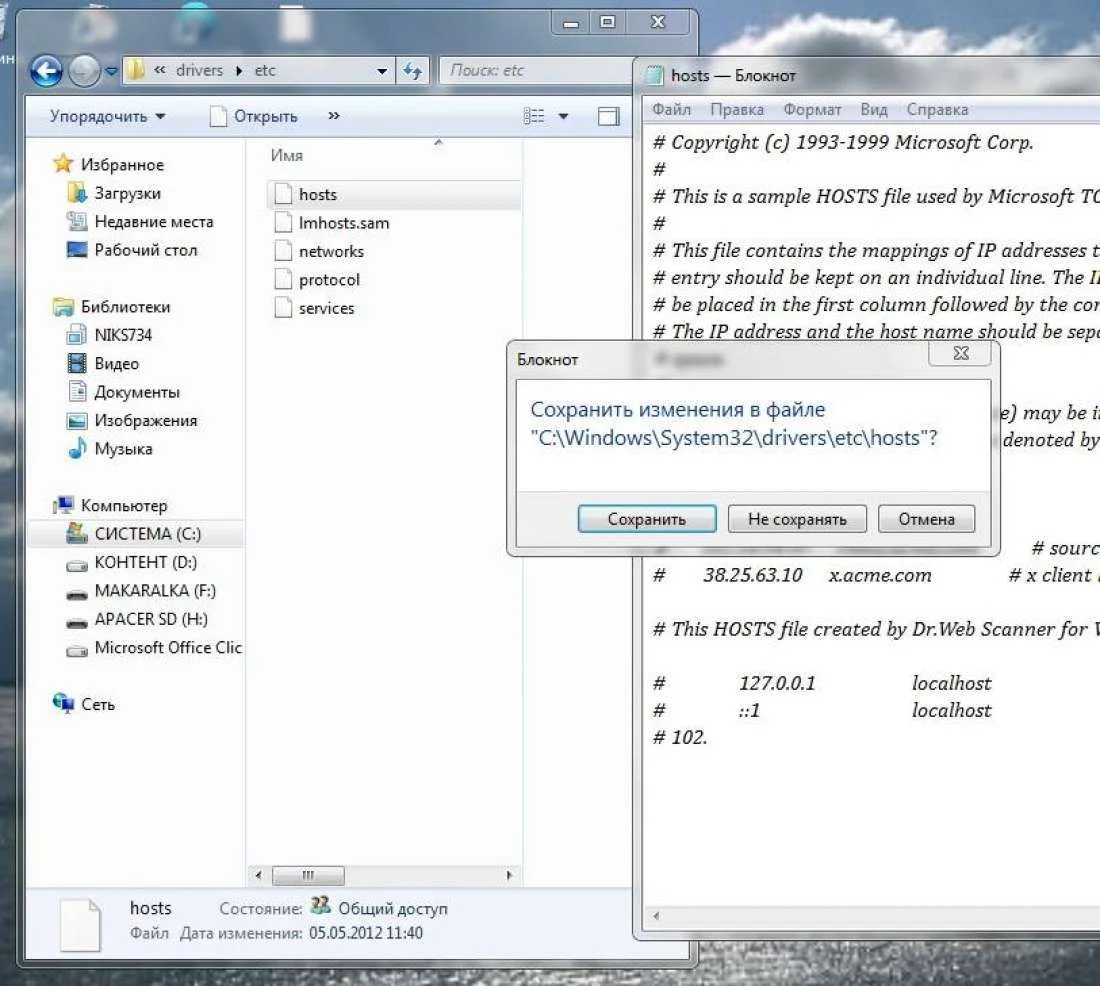Click Избранное star icon
The width and height of the screenshot is (1100, 986).
pos(63,164)
